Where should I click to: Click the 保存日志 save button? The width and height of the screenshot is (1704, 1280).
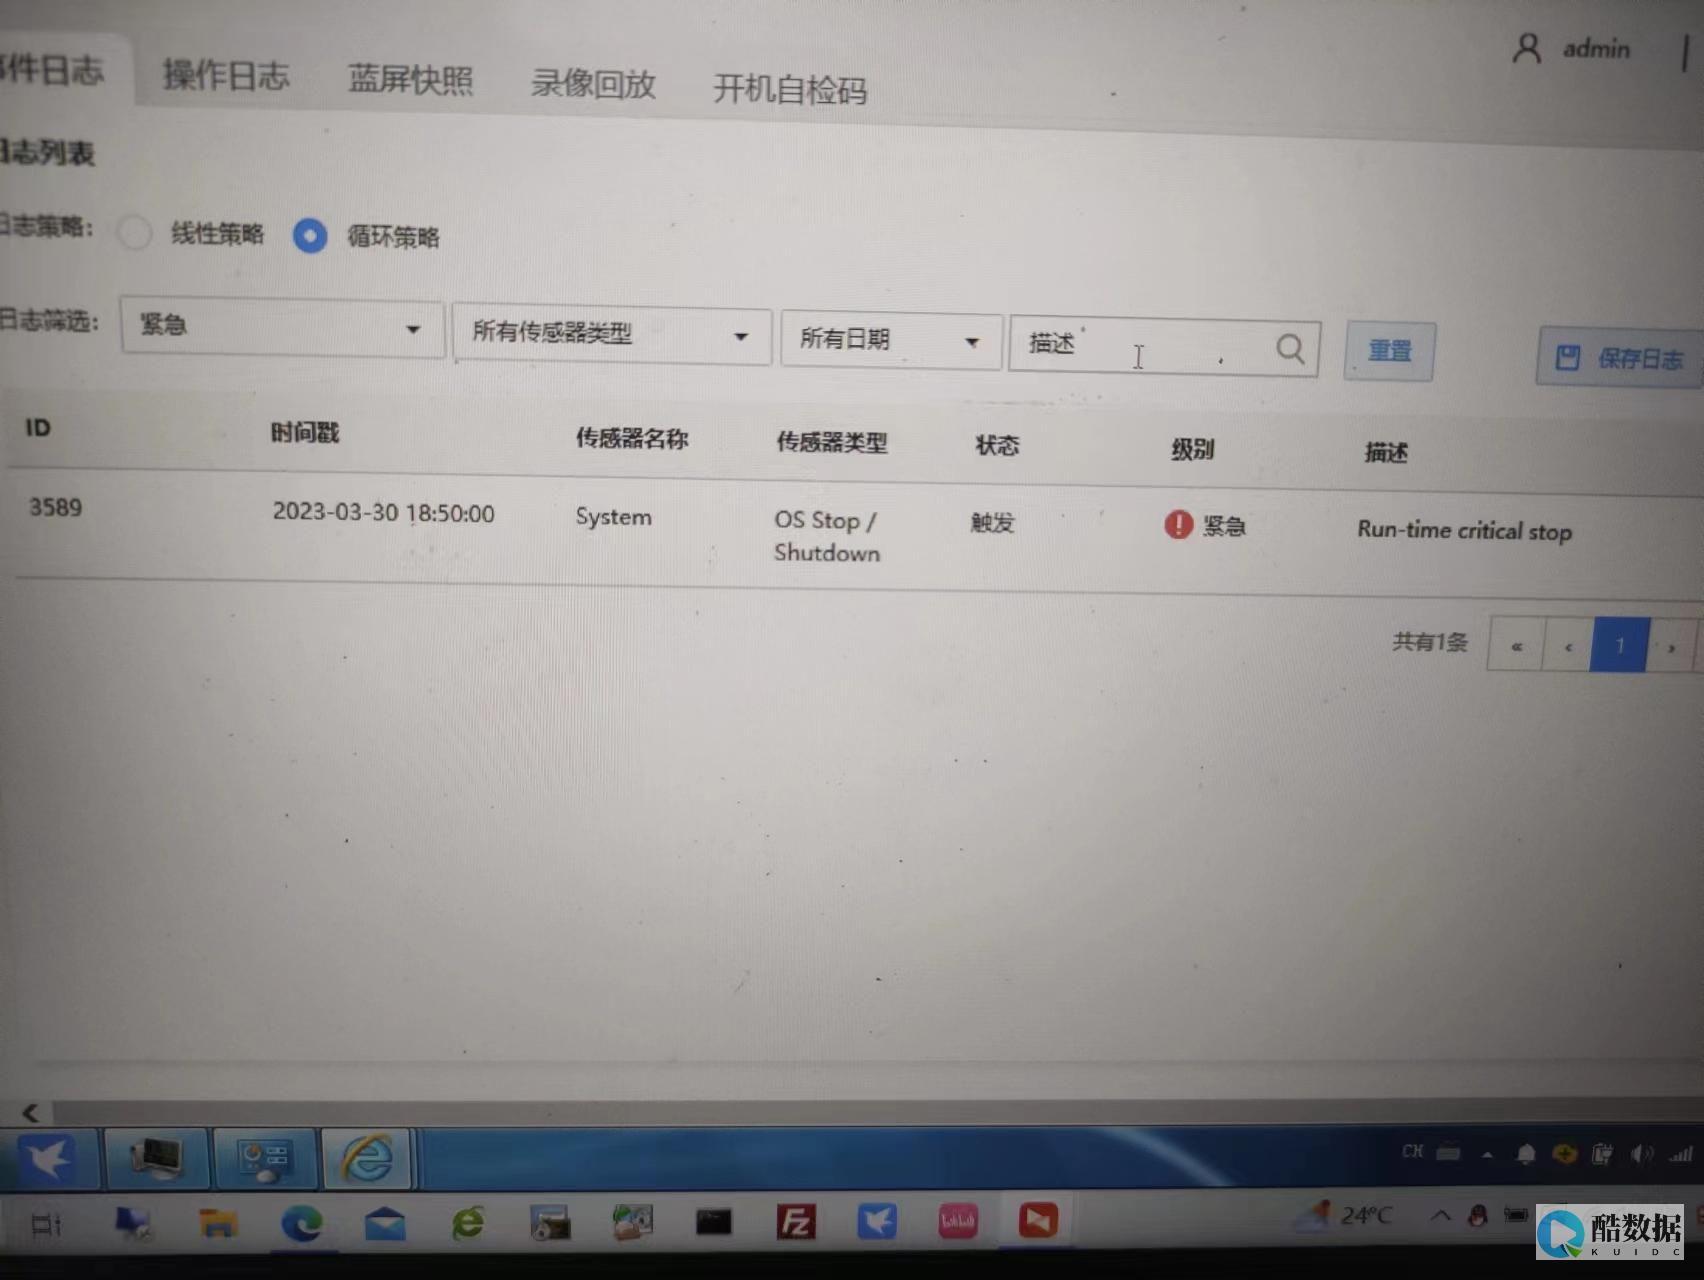coord(1620,357)
